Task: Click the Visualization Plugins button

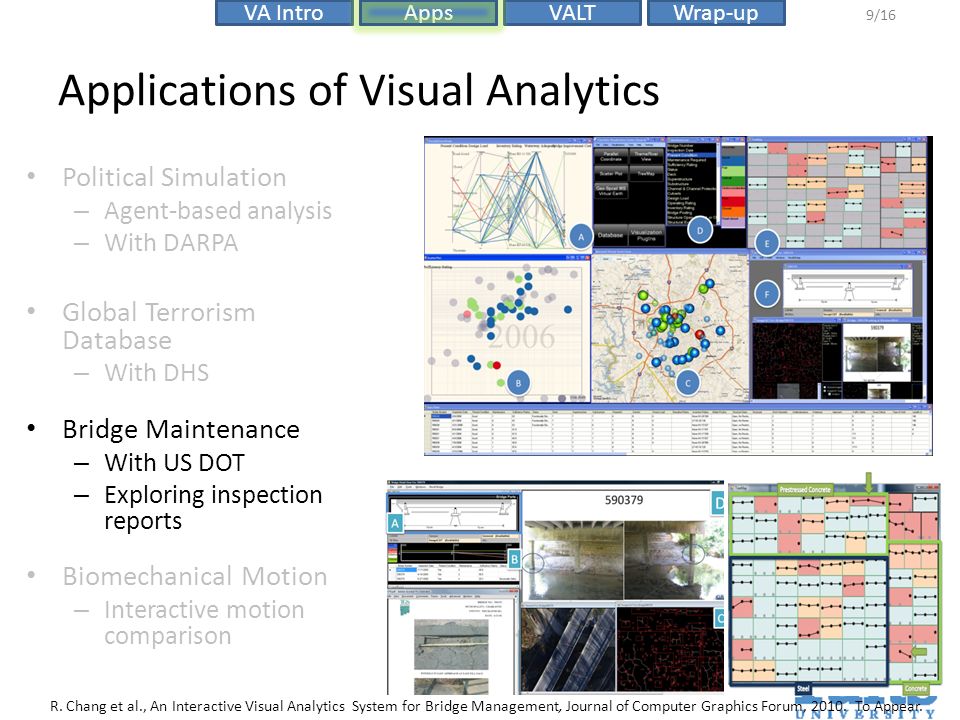Action: pyautogui.click(x=646, y=234)
